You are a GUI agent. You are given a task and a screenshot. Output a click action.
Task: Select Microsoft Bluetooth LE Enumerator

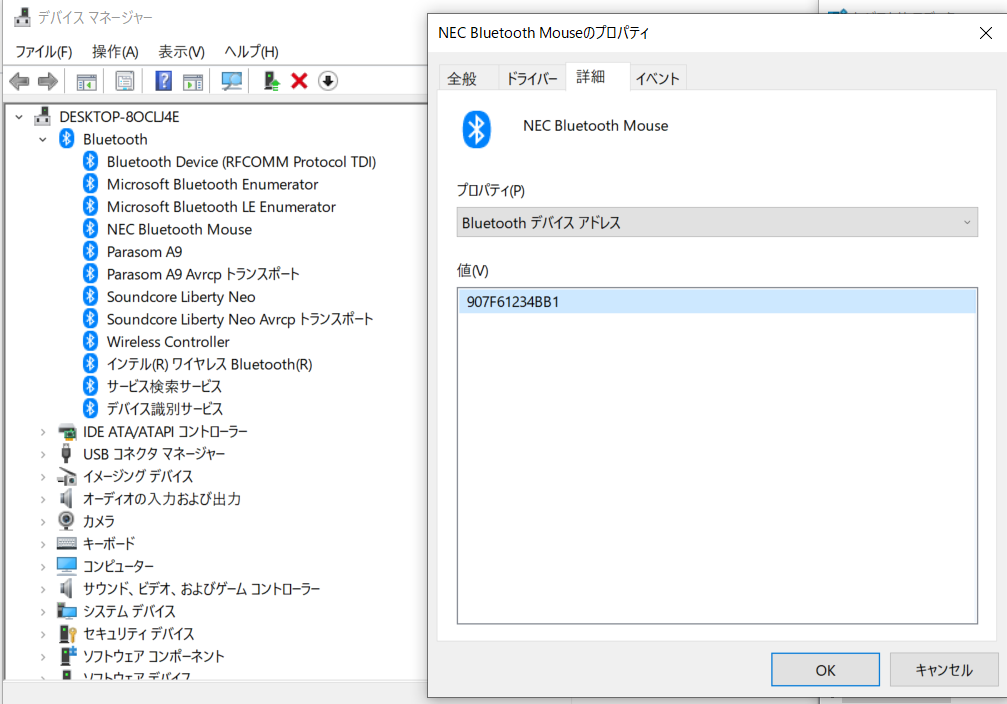(x=221, y=206)
